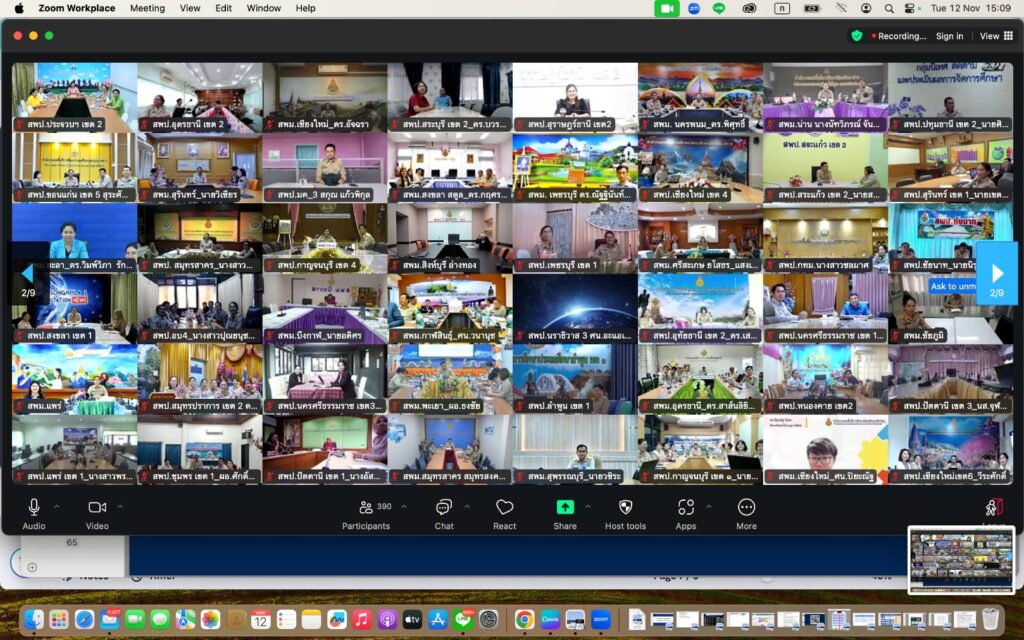Open Finder from the Dock

[34, 618]
